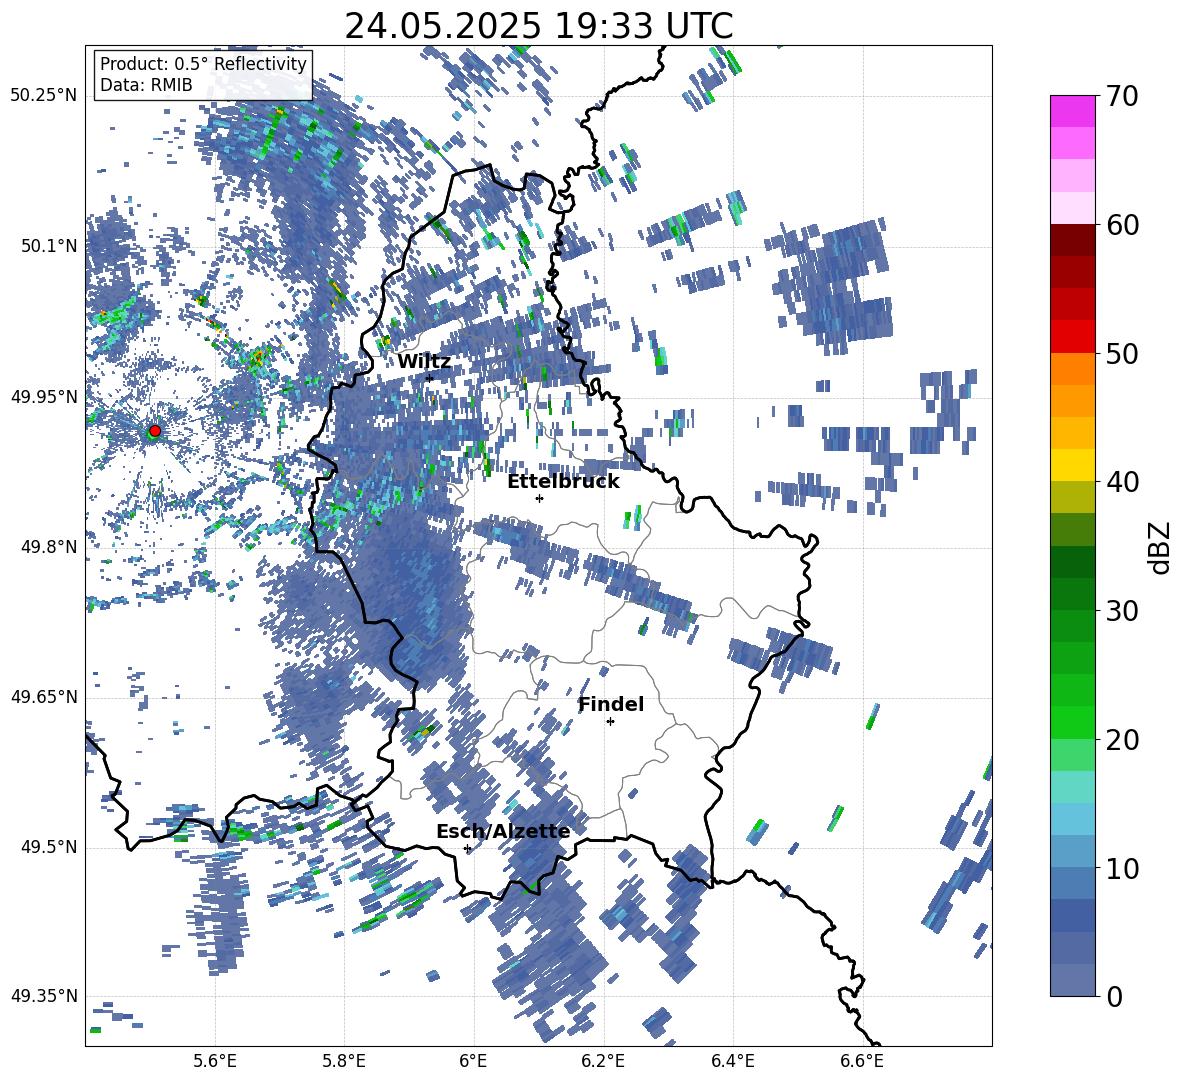Viewport: 1184px width, 1081px height.
Task: Click the dark green swatch near 30 dBZ
Action: point(1072,594)
